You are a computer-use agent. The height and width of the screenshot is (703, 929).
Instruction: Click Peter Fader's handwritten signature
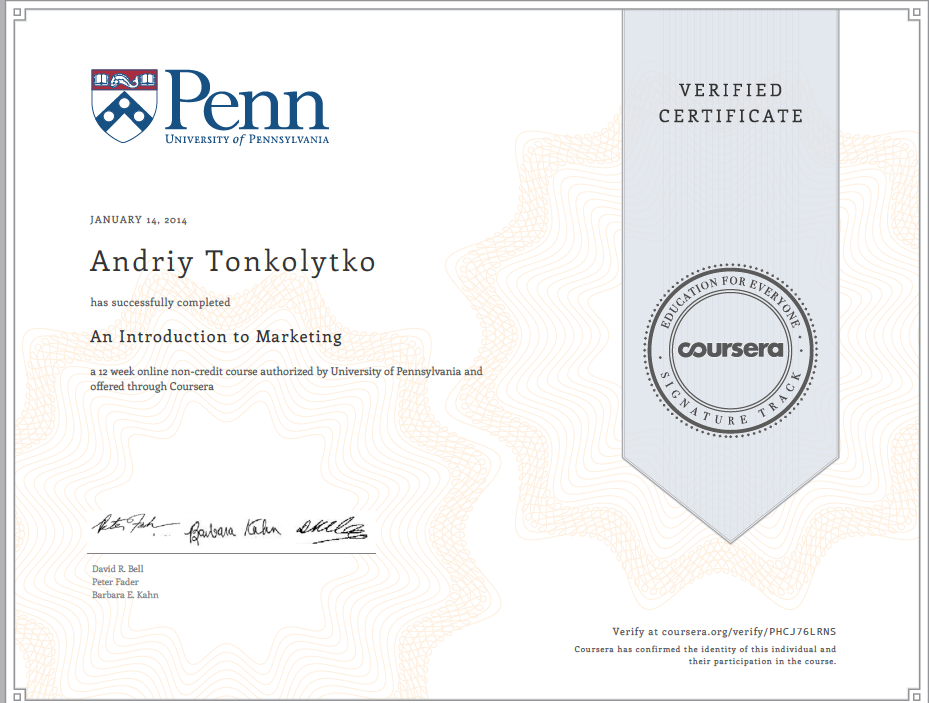(134, 525)
